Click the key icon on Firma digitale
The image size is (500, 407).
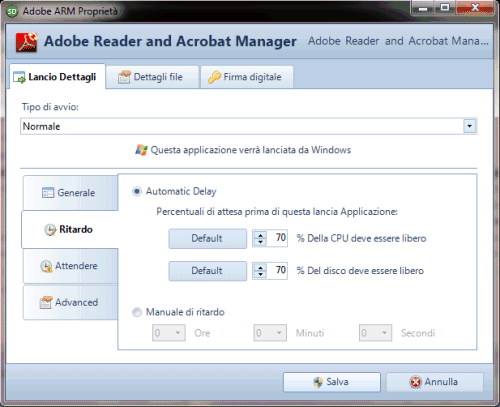214,77
